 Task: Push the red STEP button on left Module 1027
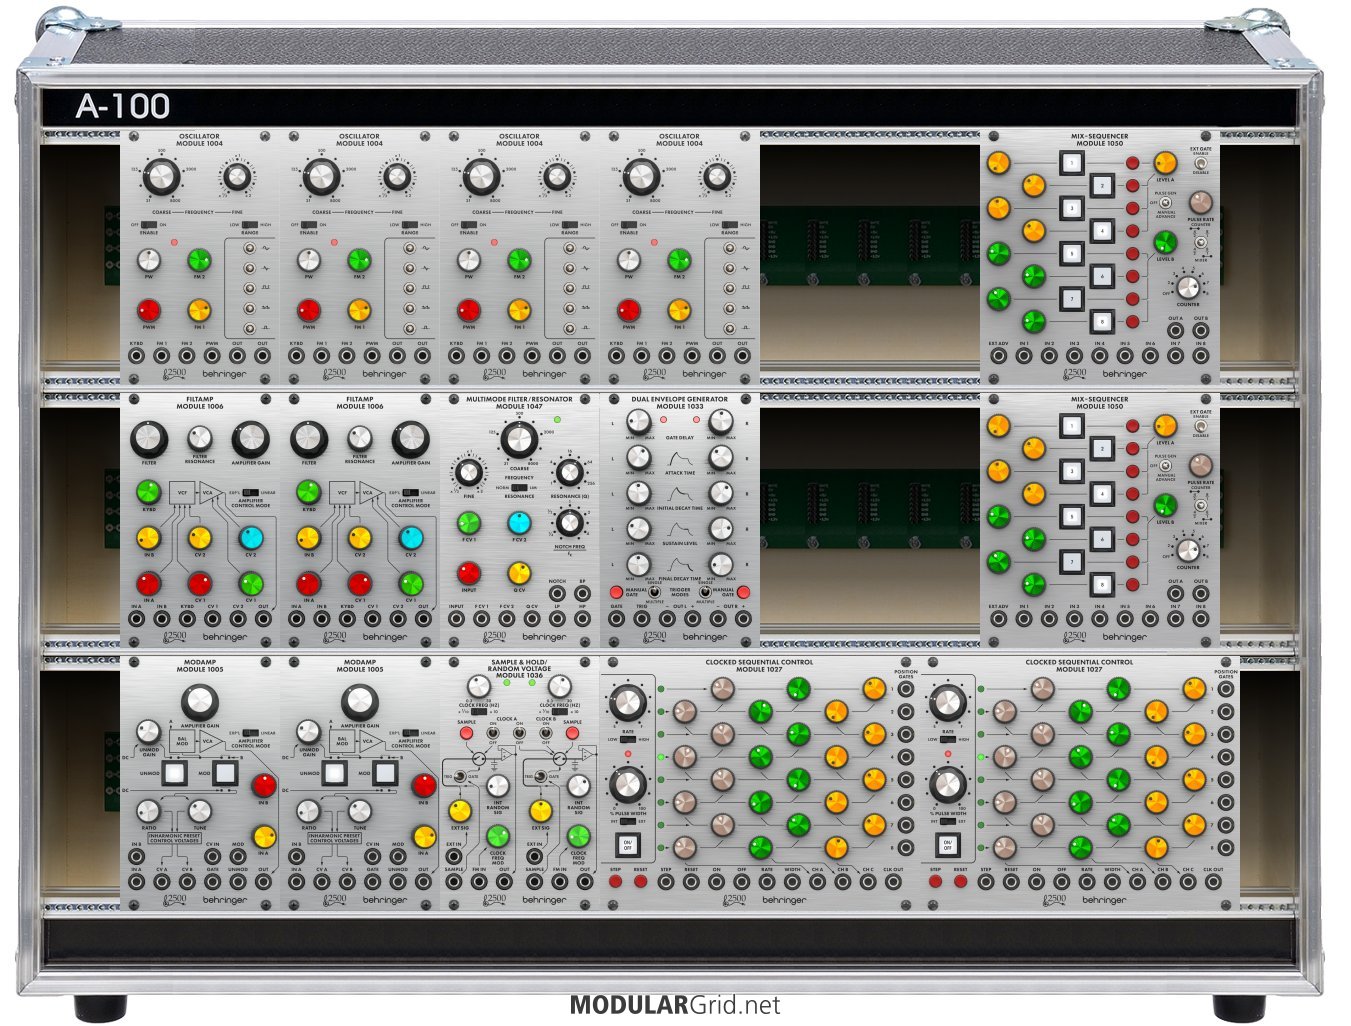click(616, 883)
